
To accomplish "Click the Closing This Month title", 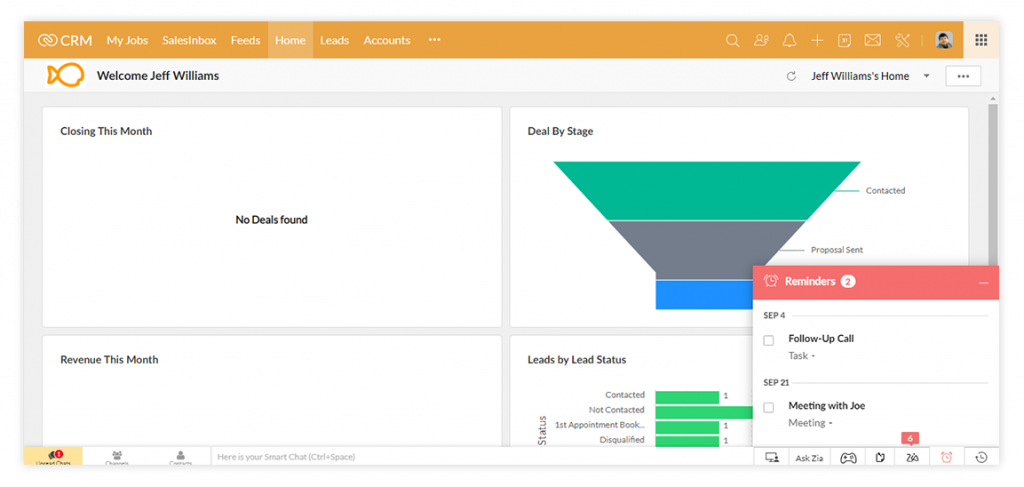I will click(106, 131).
